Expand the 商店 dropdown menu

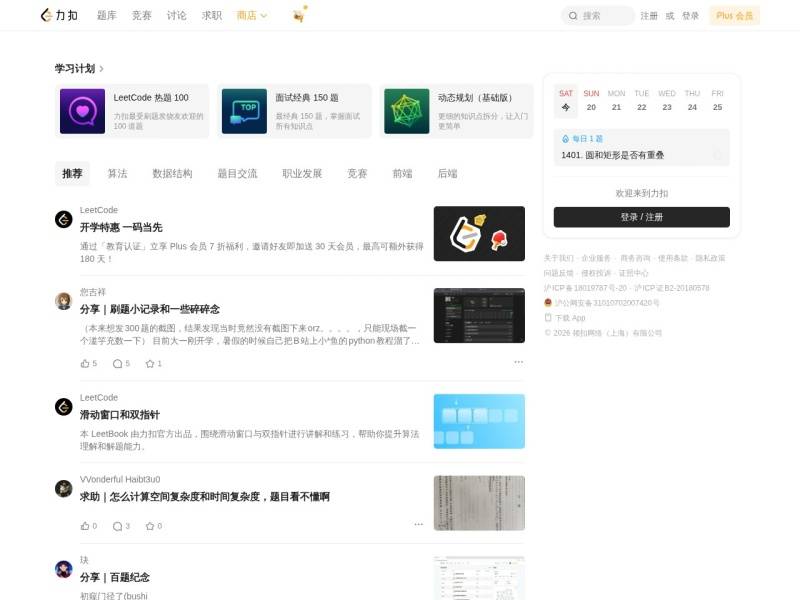(x=252, y=16)
